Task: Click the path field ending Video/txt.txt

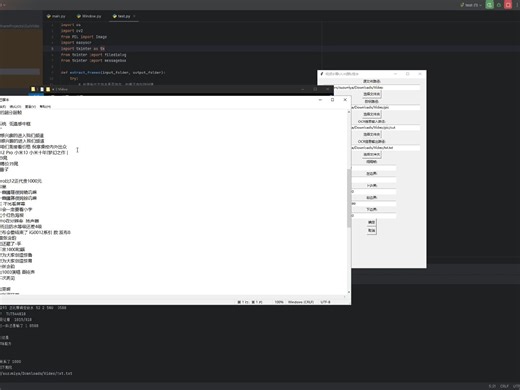Action: 386,147
